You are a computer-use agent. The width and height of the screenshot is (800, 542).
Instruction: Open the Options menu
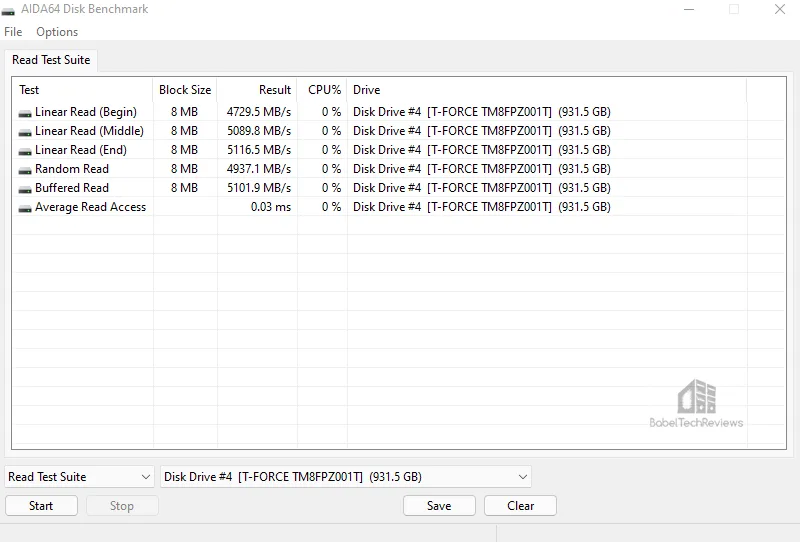point(57,32)
